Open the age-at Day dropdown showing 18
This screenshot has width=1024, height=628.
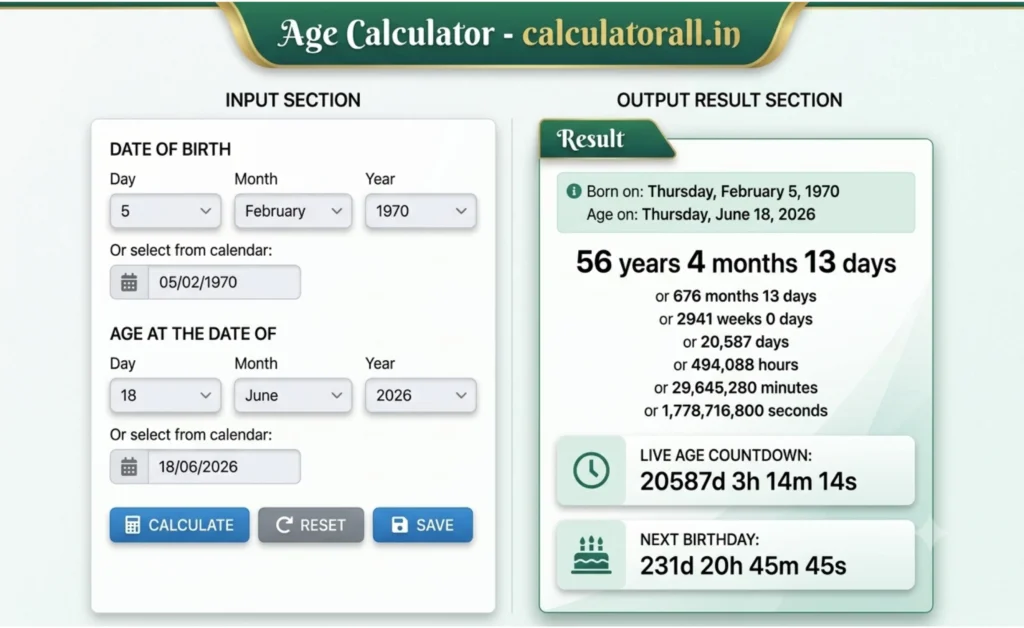[165, 395]
